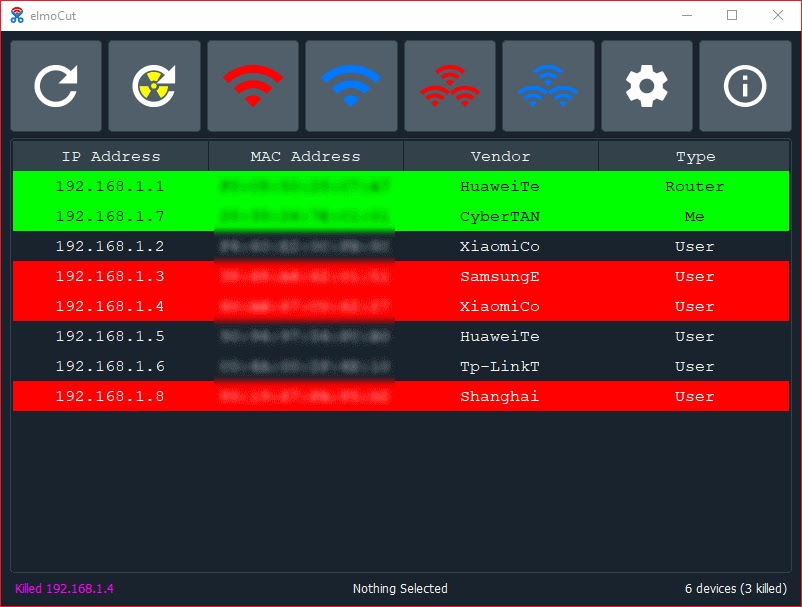802x607 pixels.
Task: Kill the selected device with the single red Wi-Fi icon
Action: click(x=253, y=86)
